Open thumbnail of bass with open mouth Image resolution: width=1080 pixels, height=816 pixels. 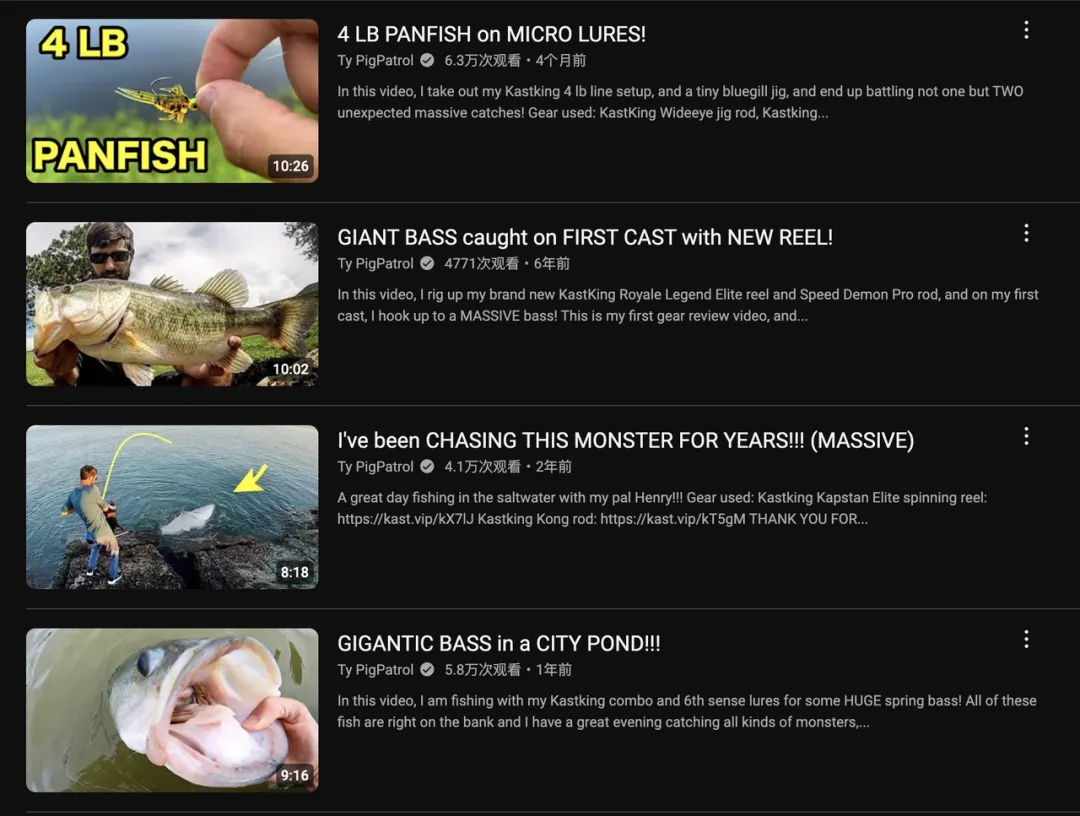pyautogui.click(x=172, y=710)
